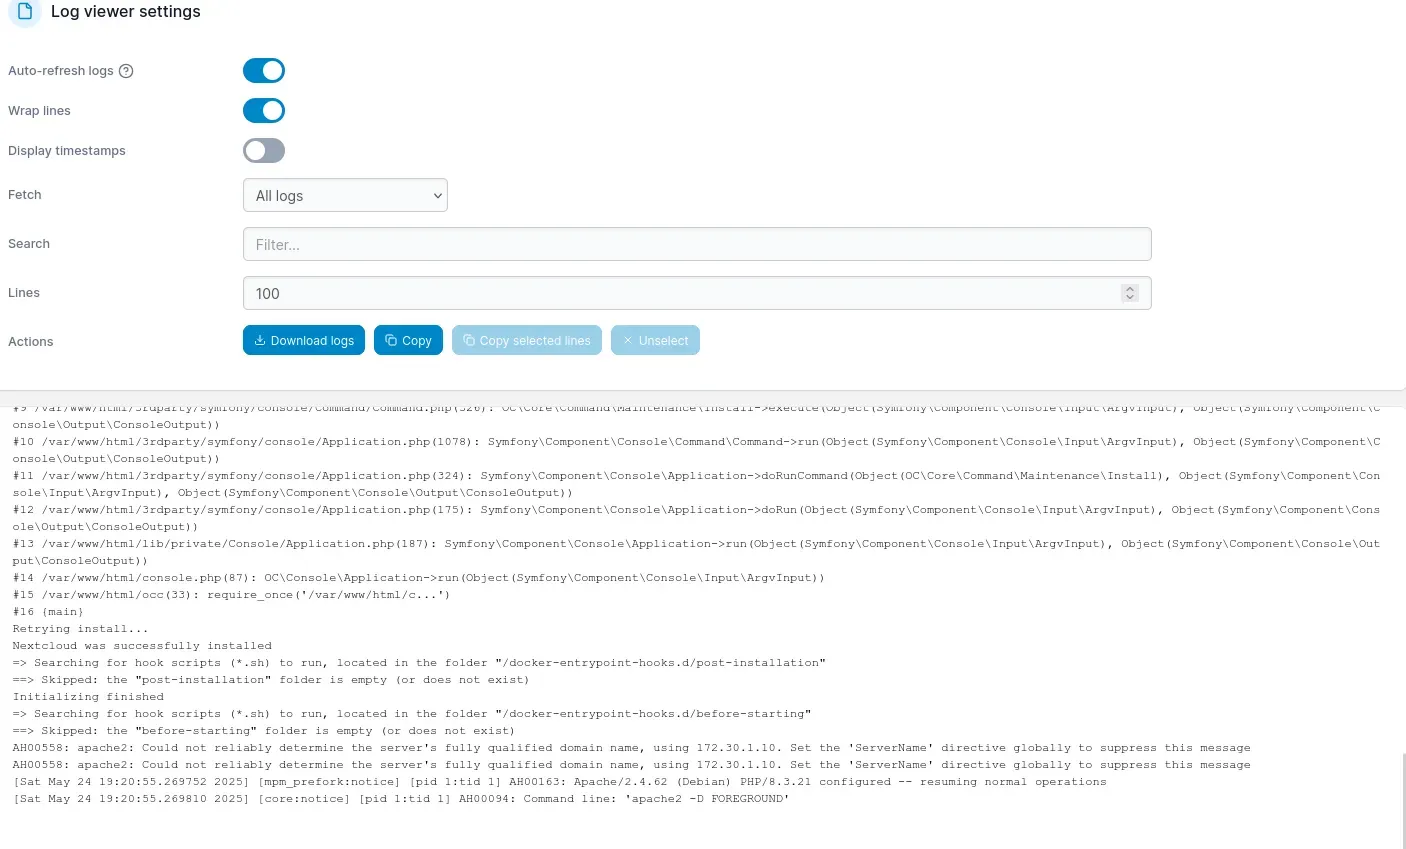
Task: Enable the Display timestamps toggle
Action: pos(264,151)
